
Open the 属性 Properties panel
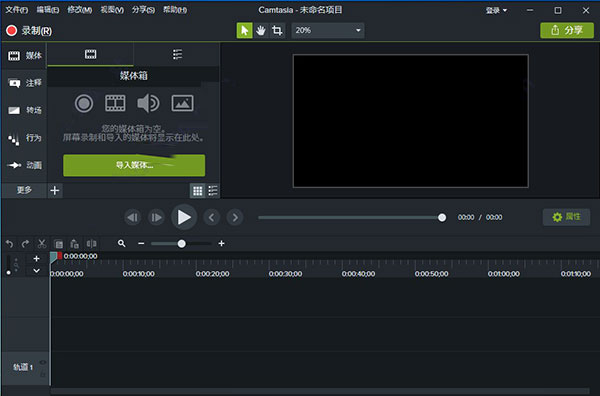566,217
